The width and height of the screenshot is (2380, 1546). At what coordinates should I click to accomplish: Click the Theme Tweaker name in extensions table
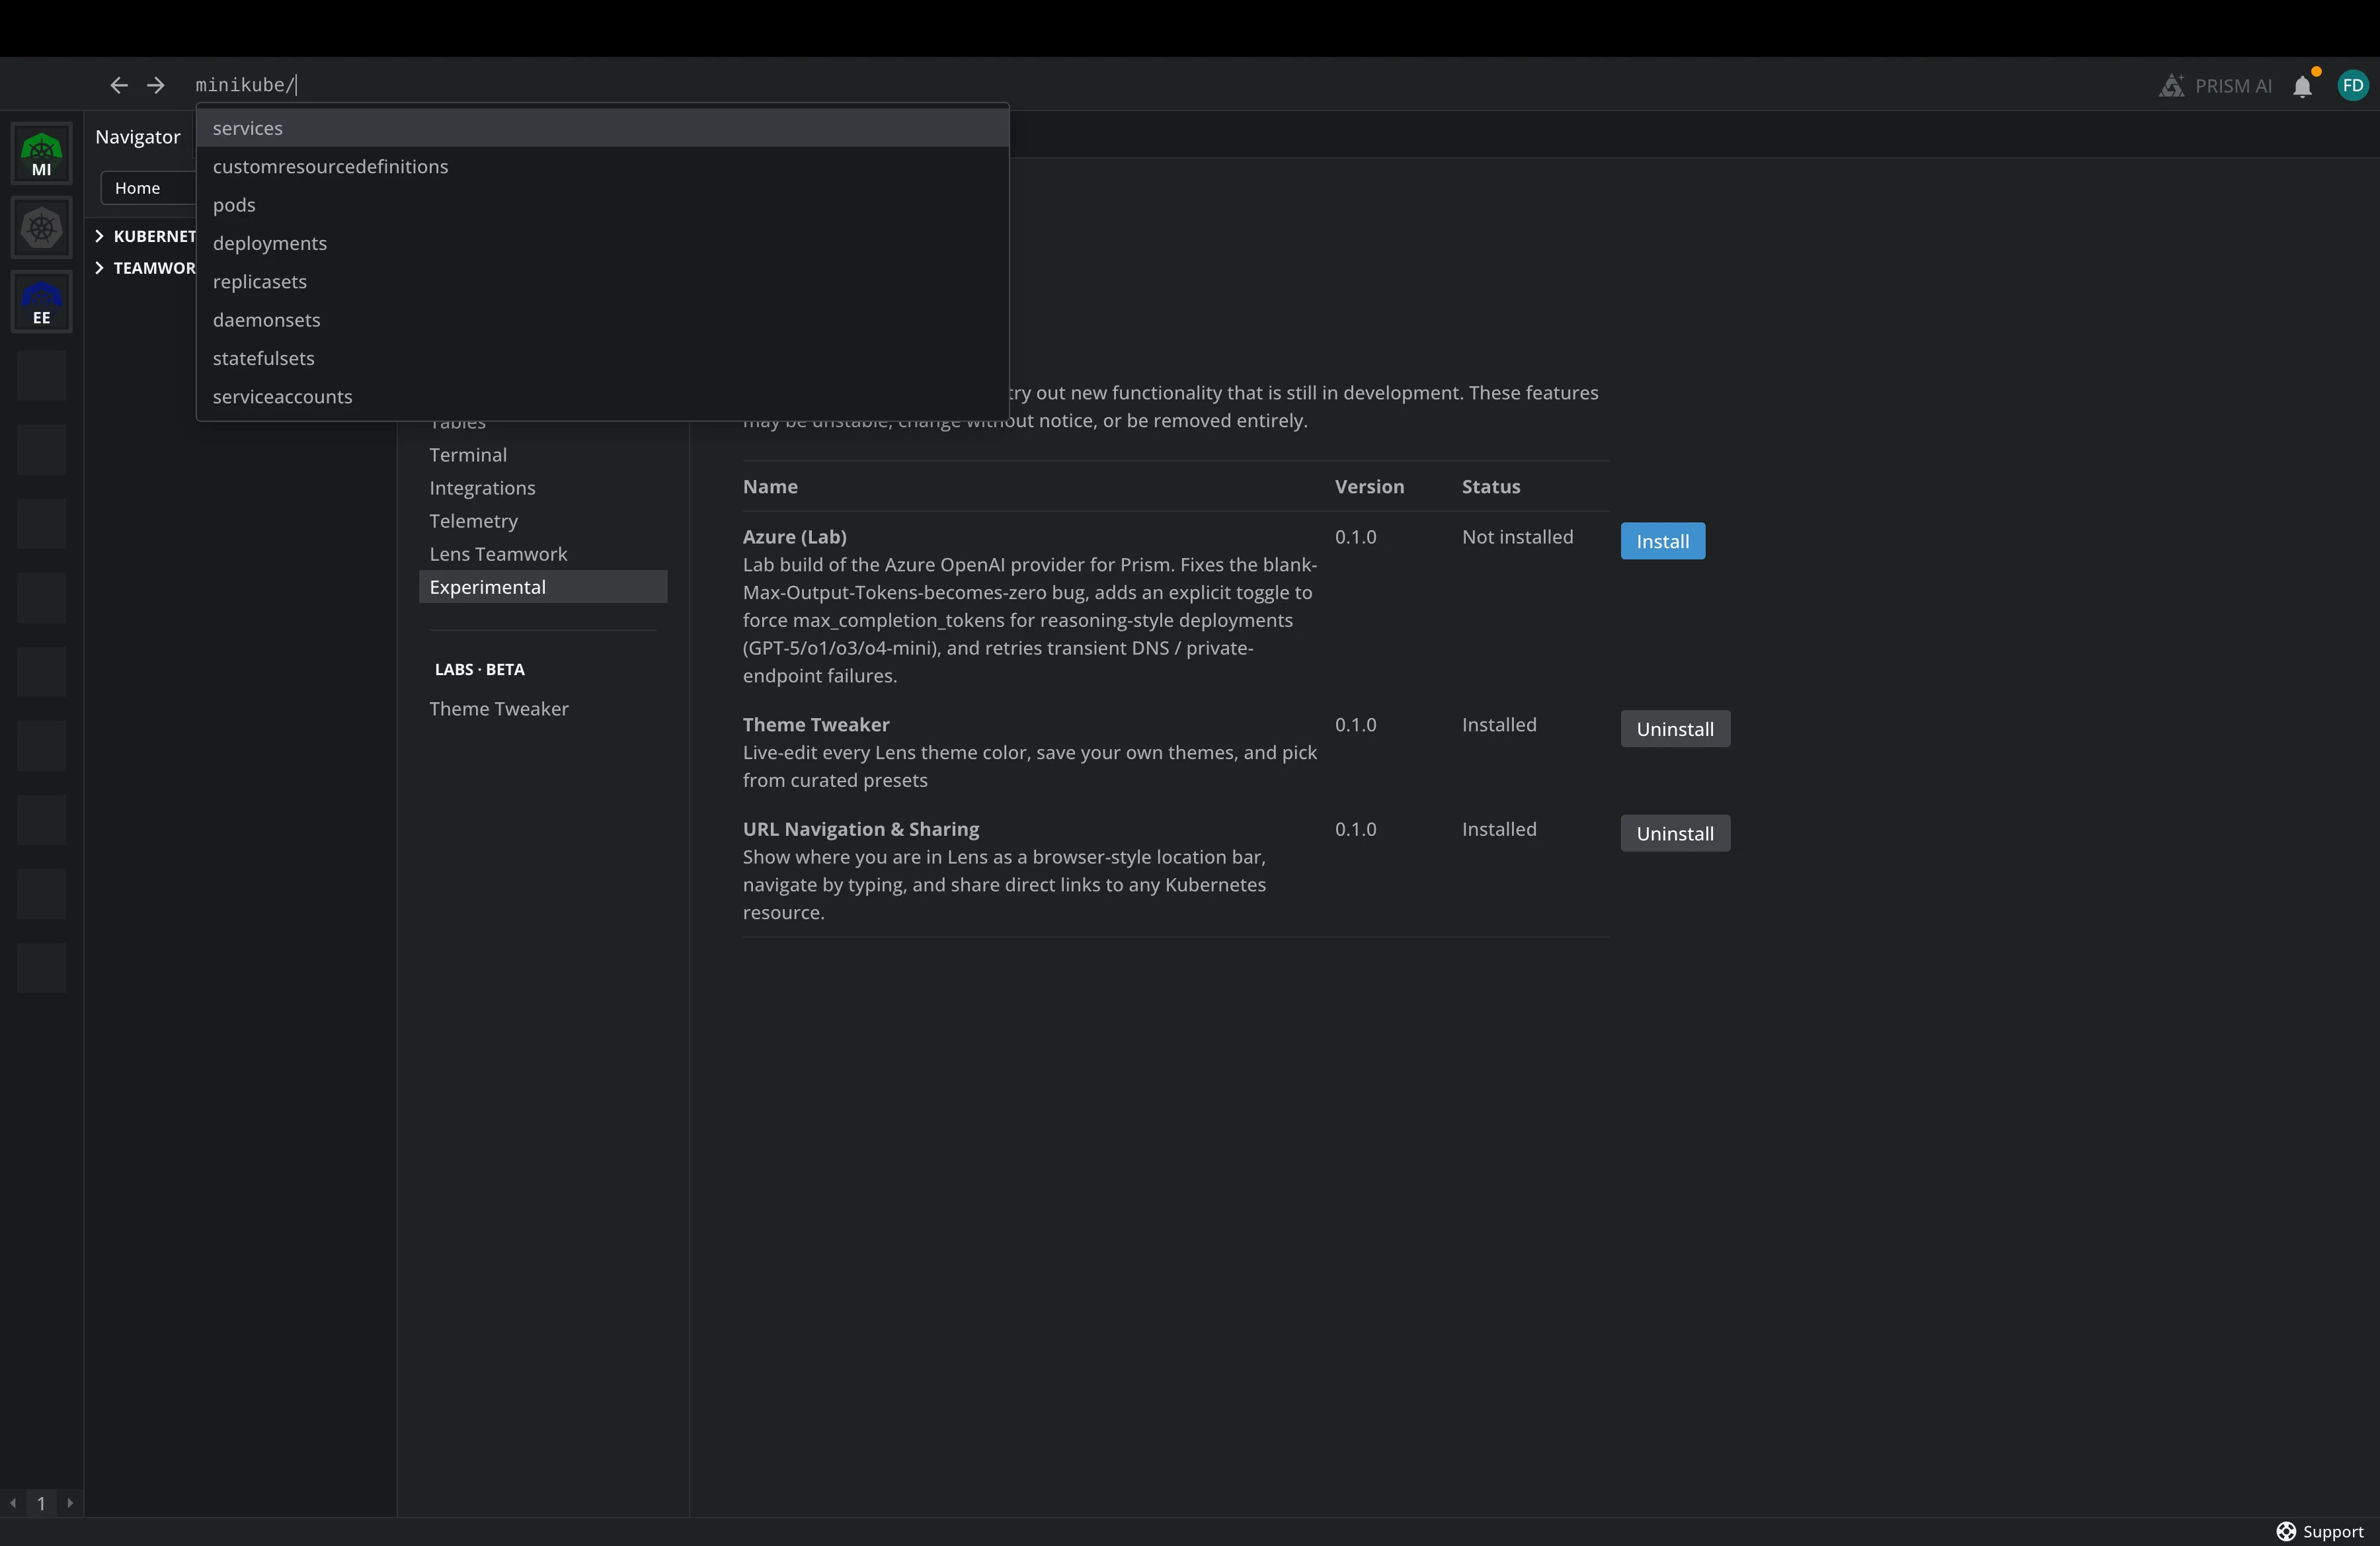tap(815, 725)
